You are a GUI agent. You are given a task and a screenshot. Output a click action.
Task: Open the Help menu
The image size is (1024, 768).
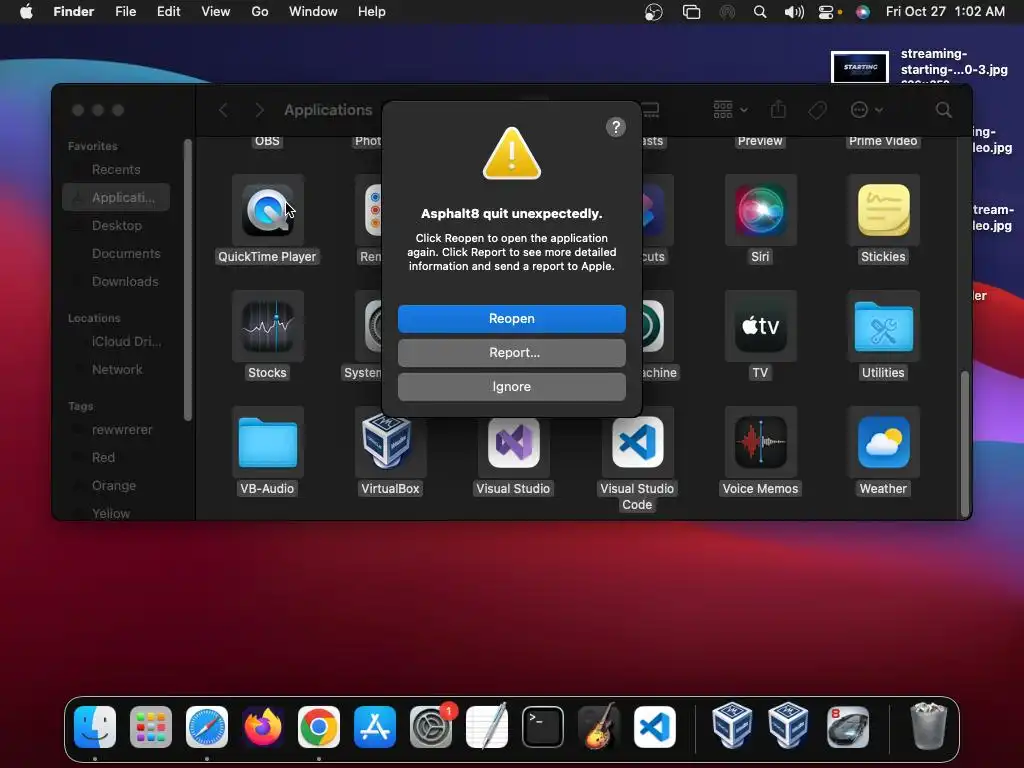[x=372, y=12]
